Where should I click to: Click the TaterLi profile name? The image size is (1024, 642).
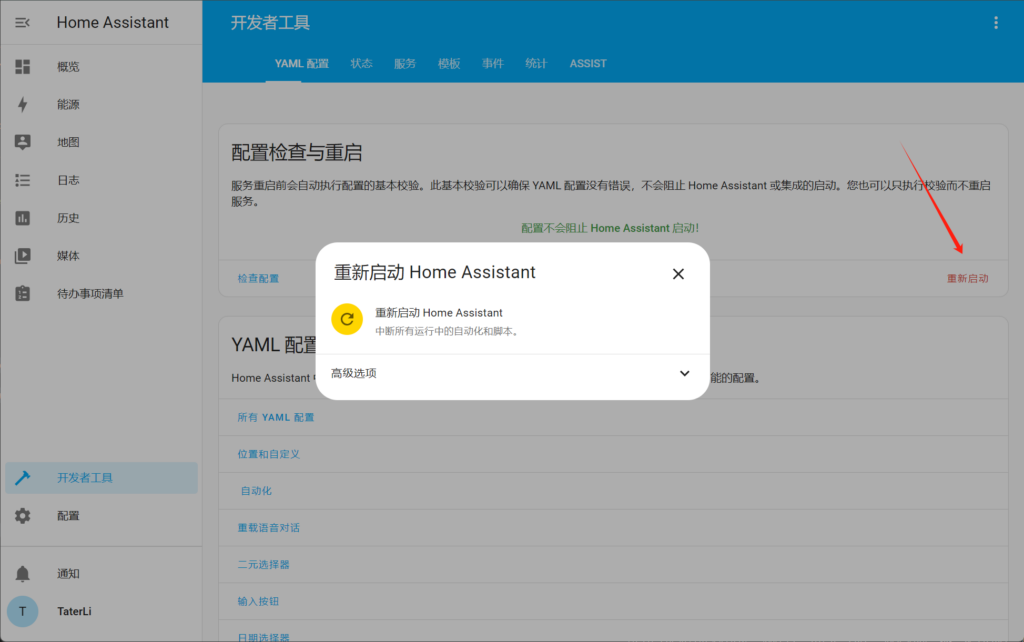coord(74,611)
